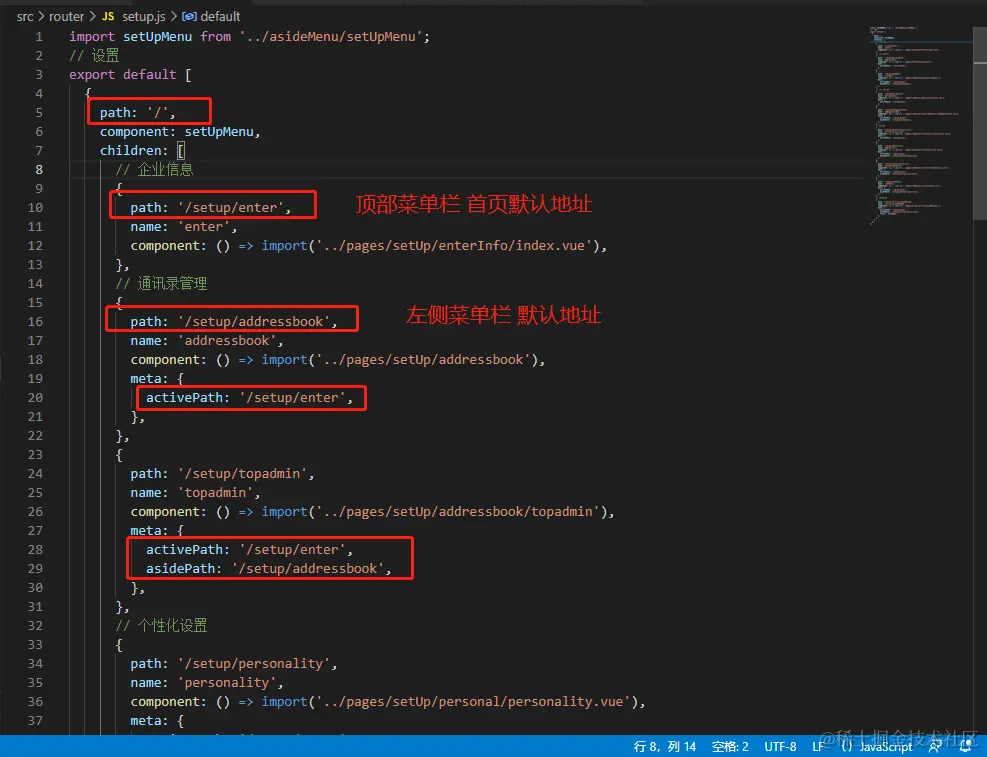Click 'asidePath' property on line 29
Image resolution: width=987 pixels, height=757 pixels.
coord(181,568)
